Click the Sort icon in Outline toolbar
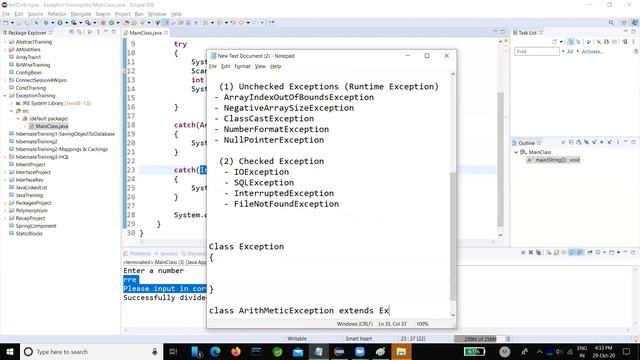 coord(579,142)
